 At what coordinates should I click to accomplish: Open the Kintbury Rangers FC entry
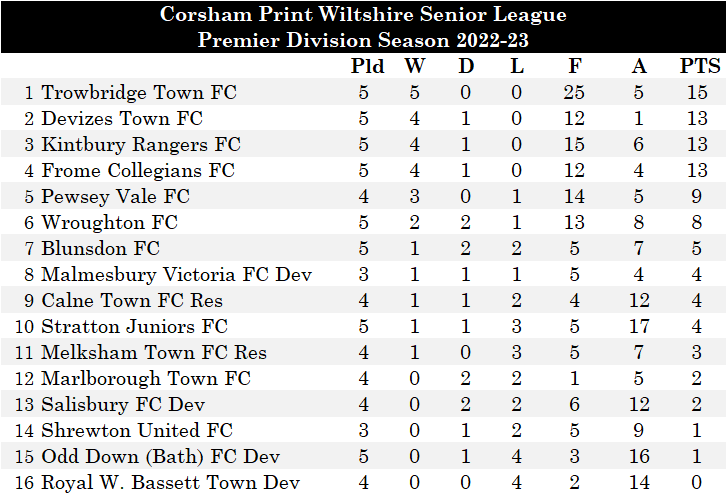tap(141, 145)
